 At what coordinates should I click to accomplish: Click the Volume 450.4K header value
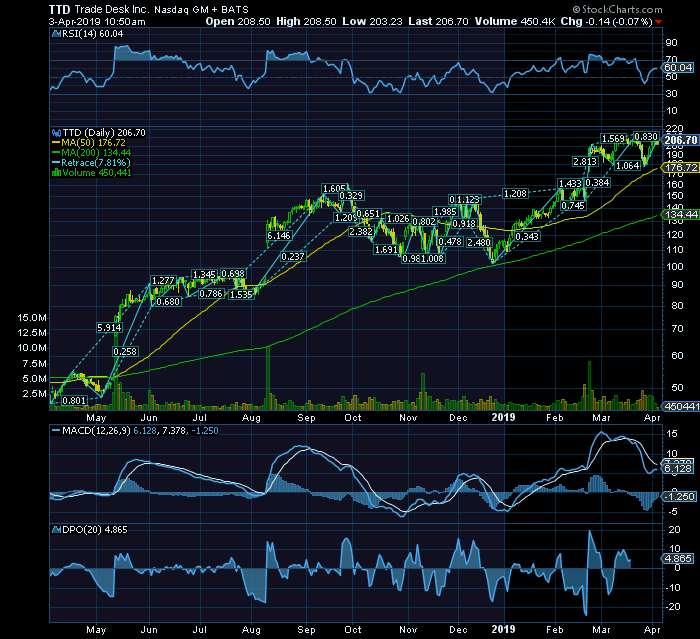[x=515, y=21]
